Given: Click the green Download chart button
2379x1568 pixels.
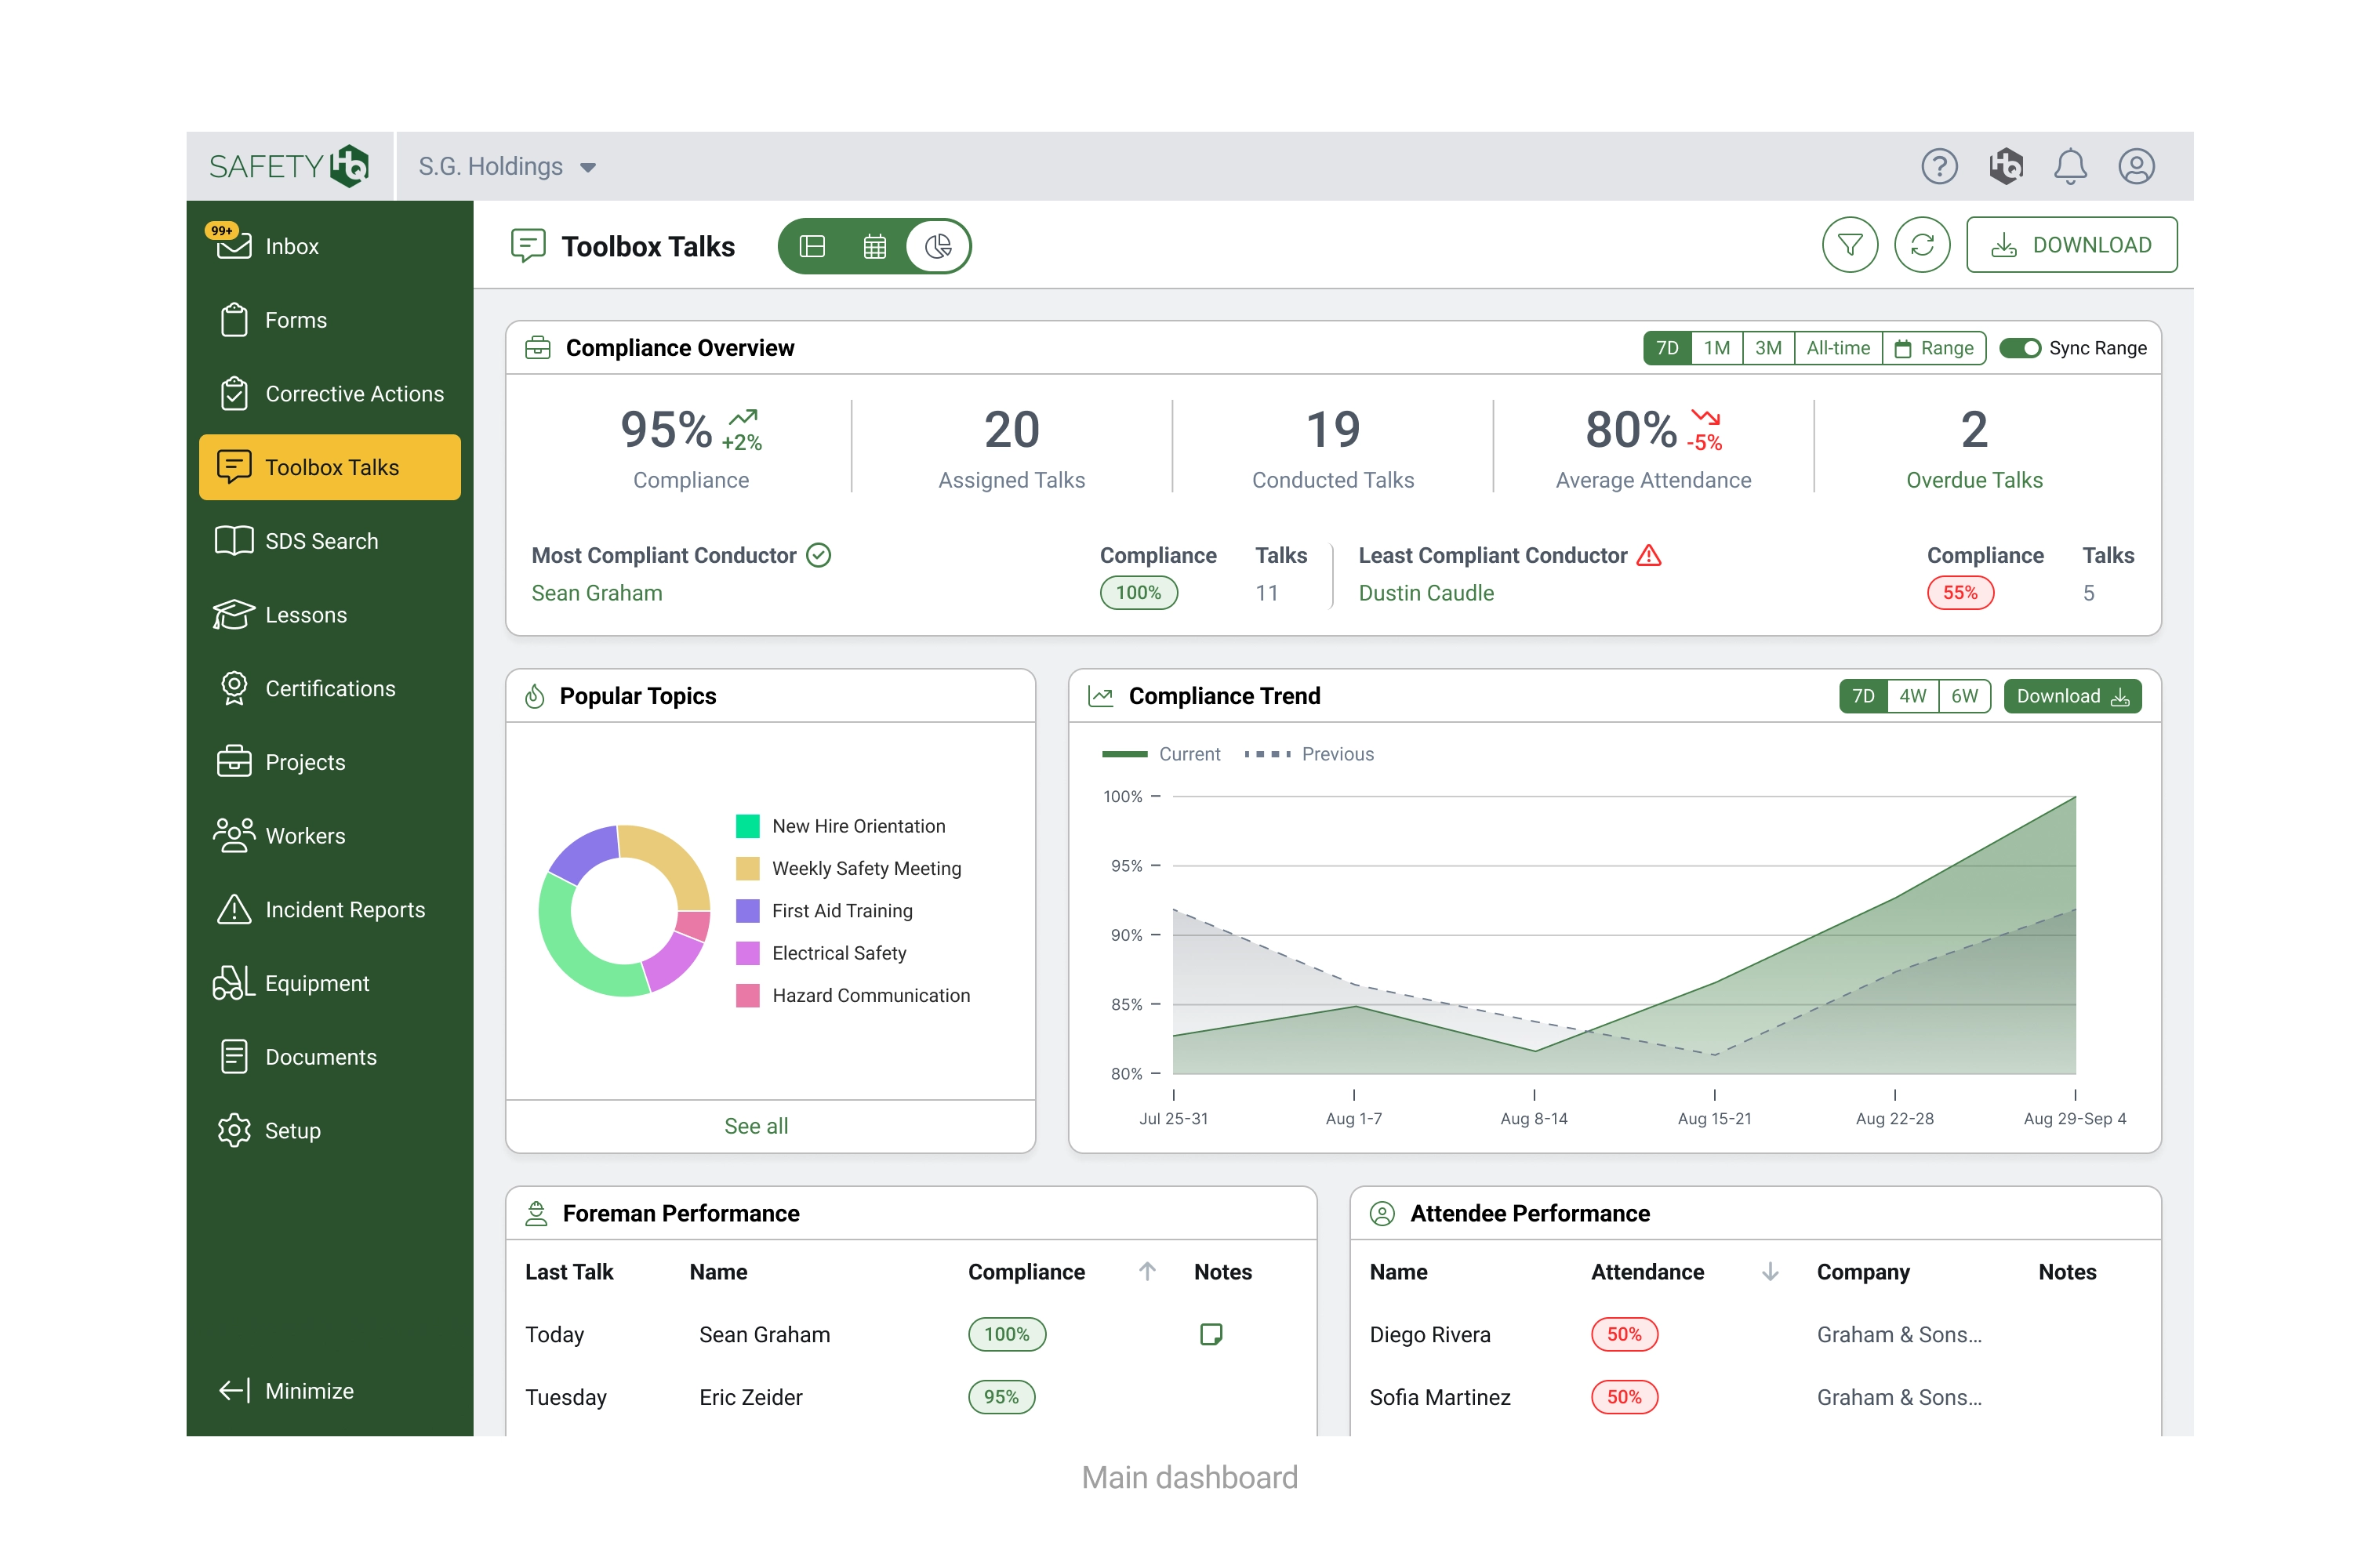Looking at the screenshot, I should click(x=2071, y=696).
